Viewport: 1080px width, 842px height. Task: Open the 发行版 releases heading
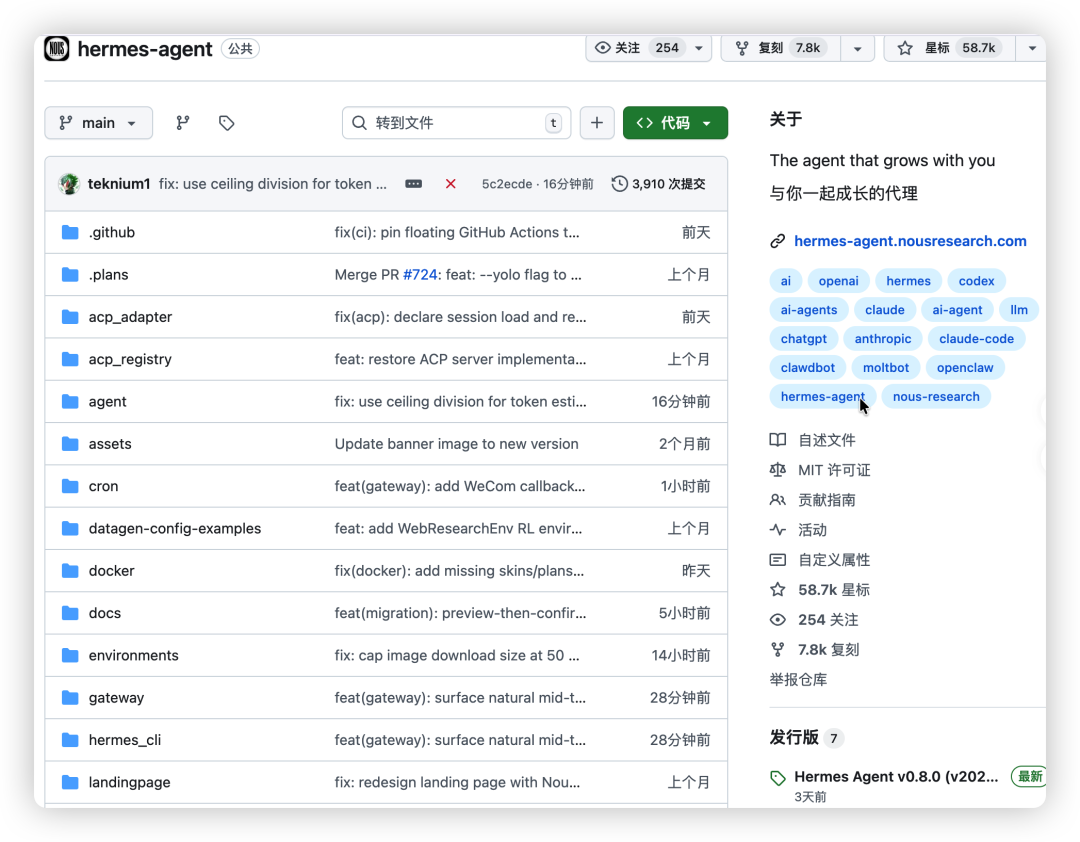(794, 738)
